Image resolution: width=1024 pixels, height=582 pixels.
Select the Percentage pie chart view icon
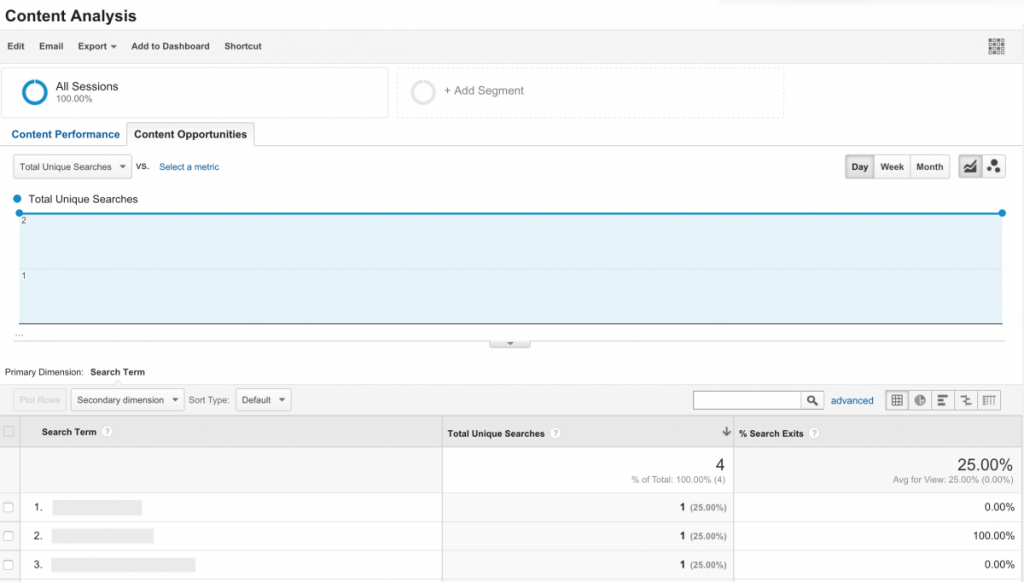(x=920, y=400)
